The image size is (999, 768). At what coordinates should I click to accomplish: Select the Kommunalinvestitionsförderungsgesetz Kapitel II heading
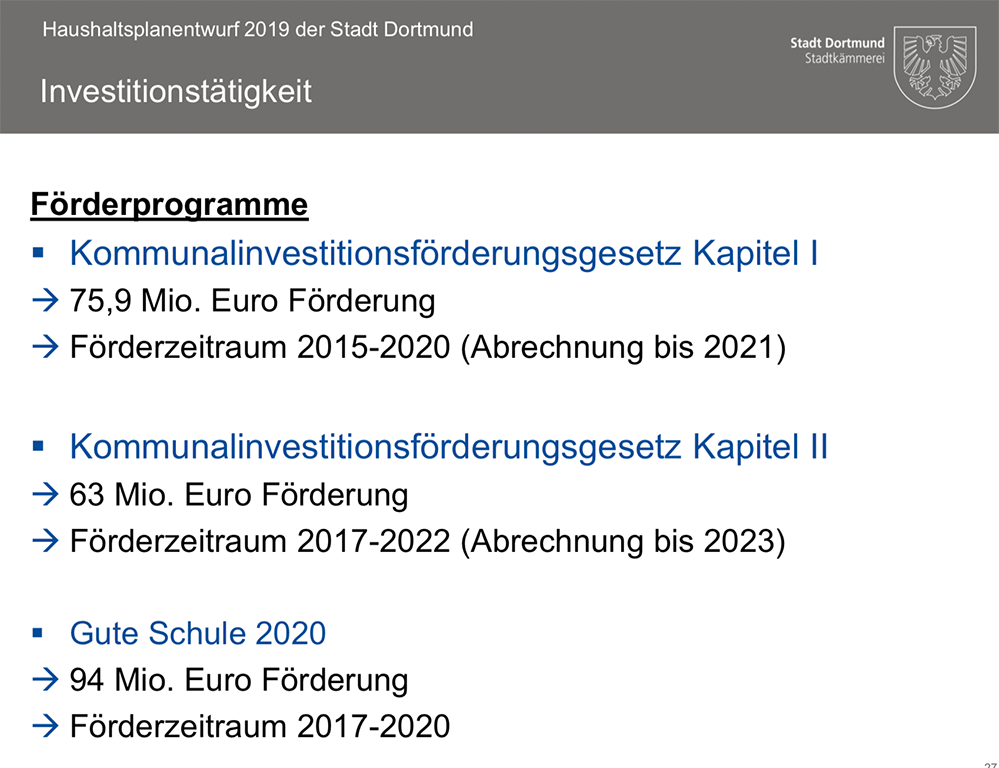[448, 446]
